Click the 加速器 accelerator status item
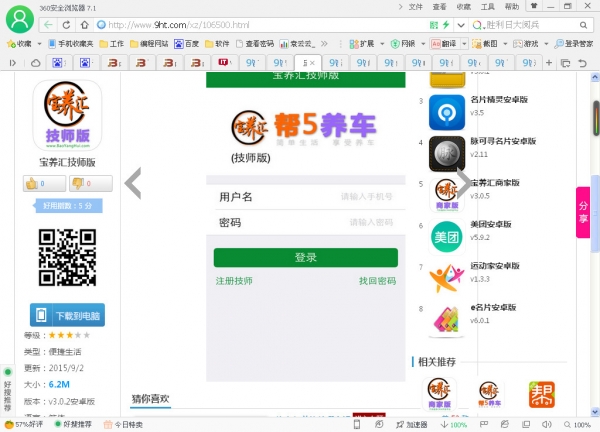The image size is (600, 432). pyautogui.click(x=412, y=424)
